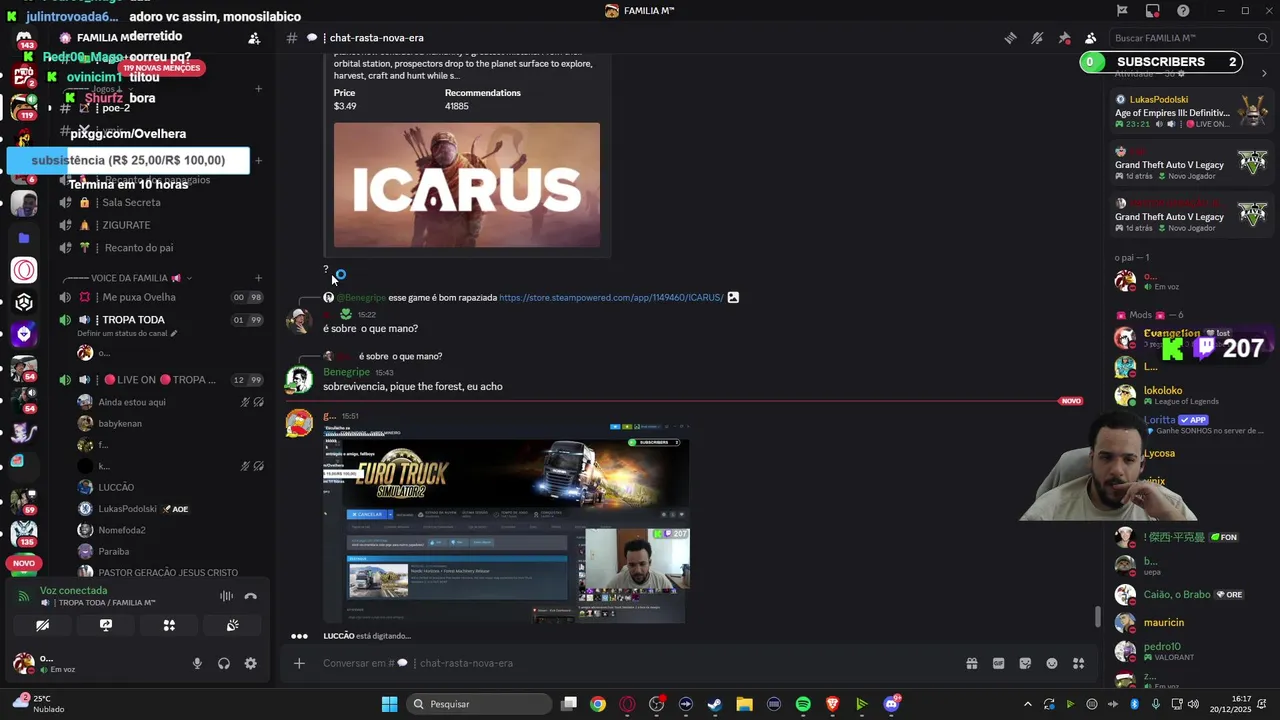The height and width of the screenshot is (720, 1280).
Task: Open the soundboard in voice panel
Action: (x=232, y=625)
